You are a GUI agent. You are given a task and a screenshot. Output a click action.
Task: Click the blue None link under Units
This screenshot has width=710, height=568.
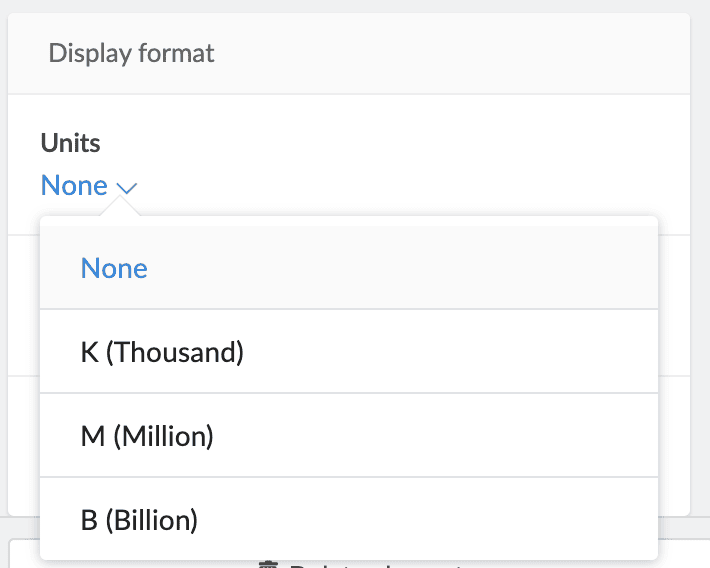pos(74,186)
